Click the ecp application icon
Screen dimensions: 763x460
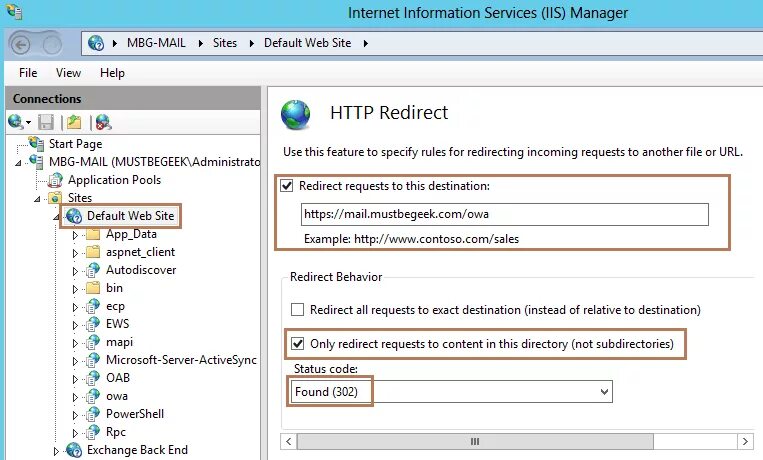pos(92,306)
